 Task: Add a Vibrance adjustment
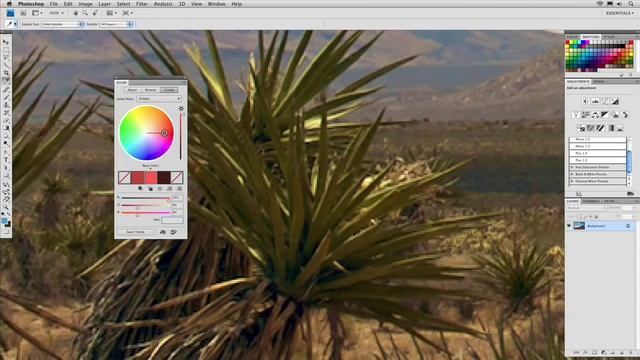pos(576,115)
